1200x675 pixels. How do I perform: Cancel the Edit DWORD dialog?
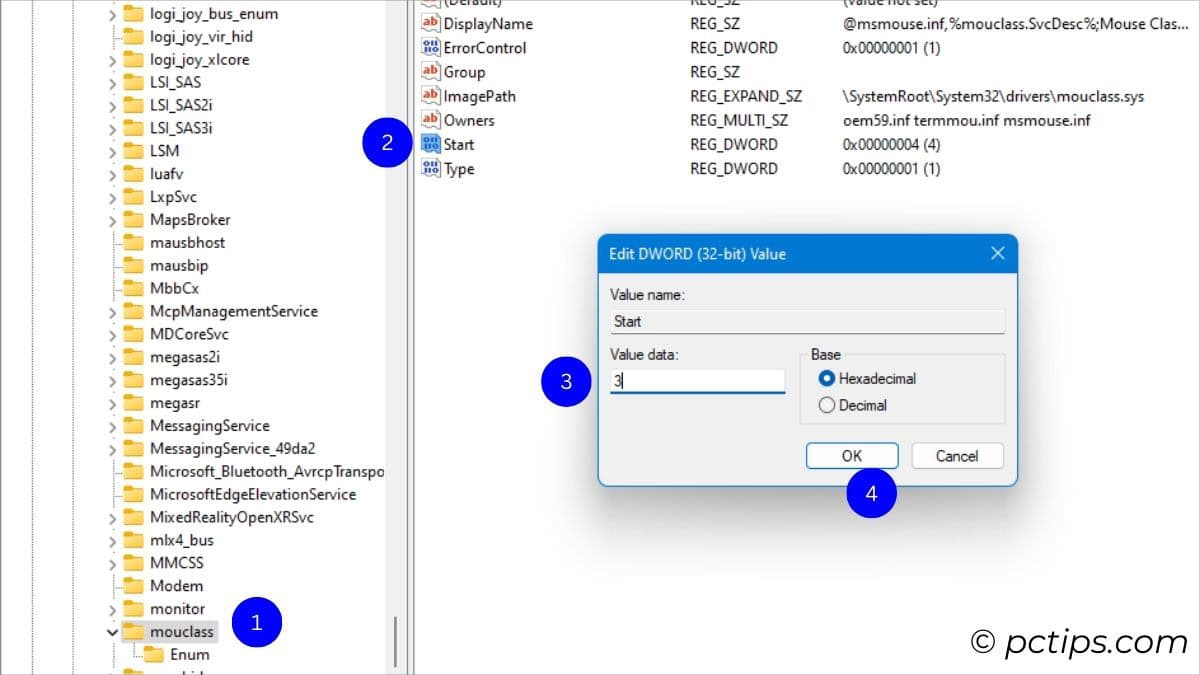point(956,456)
